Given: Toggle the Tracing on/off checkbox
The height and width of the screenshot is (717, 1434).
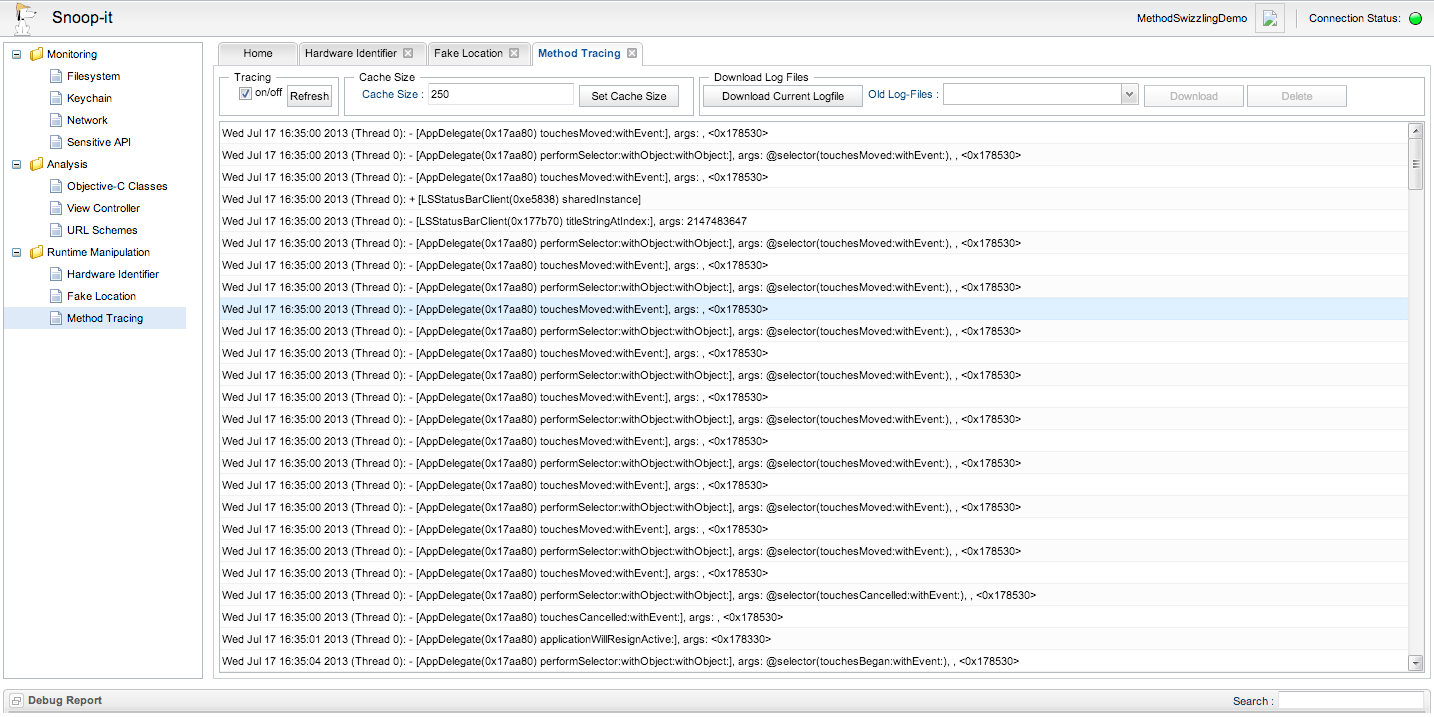Looking at the screenshot, I should [245, 94].
